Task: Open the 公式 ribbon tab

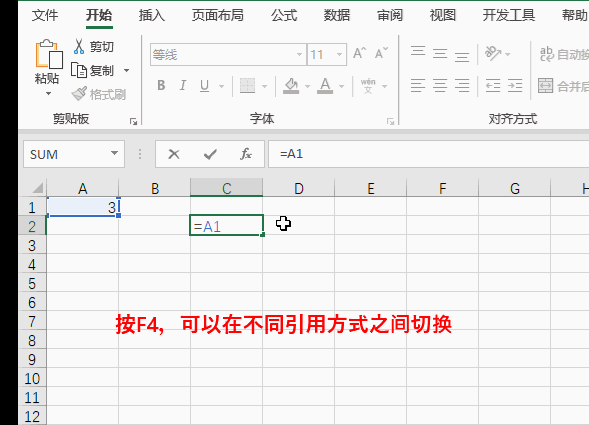Action: (284, 15)
